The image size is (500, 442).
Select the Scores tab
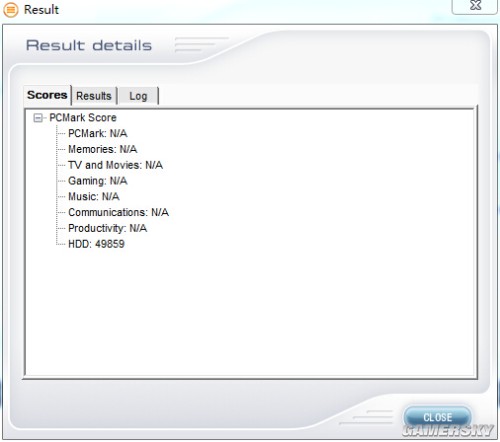47,95
